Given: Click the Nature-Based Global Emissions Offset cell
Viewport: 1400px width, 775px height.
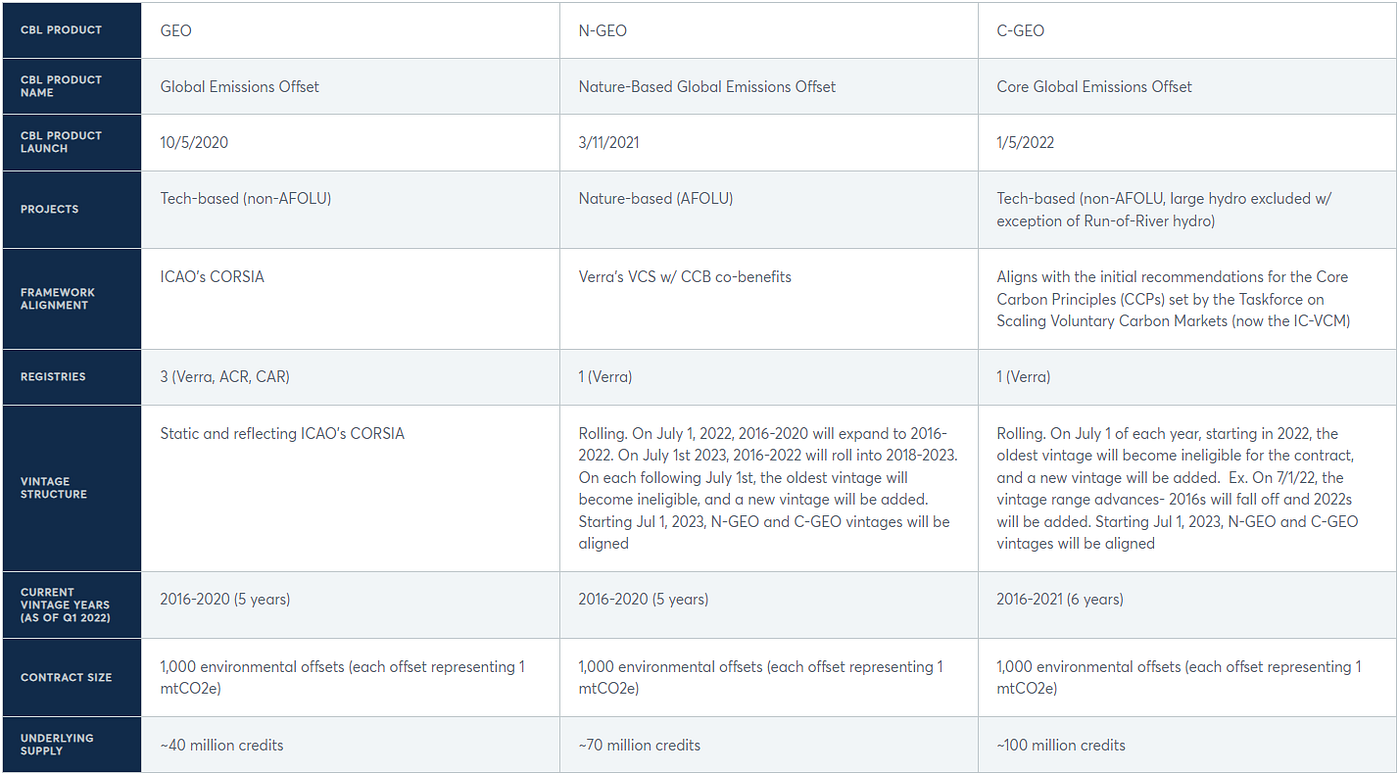Looking at the screenshot, I should click(x=769, y=86).
